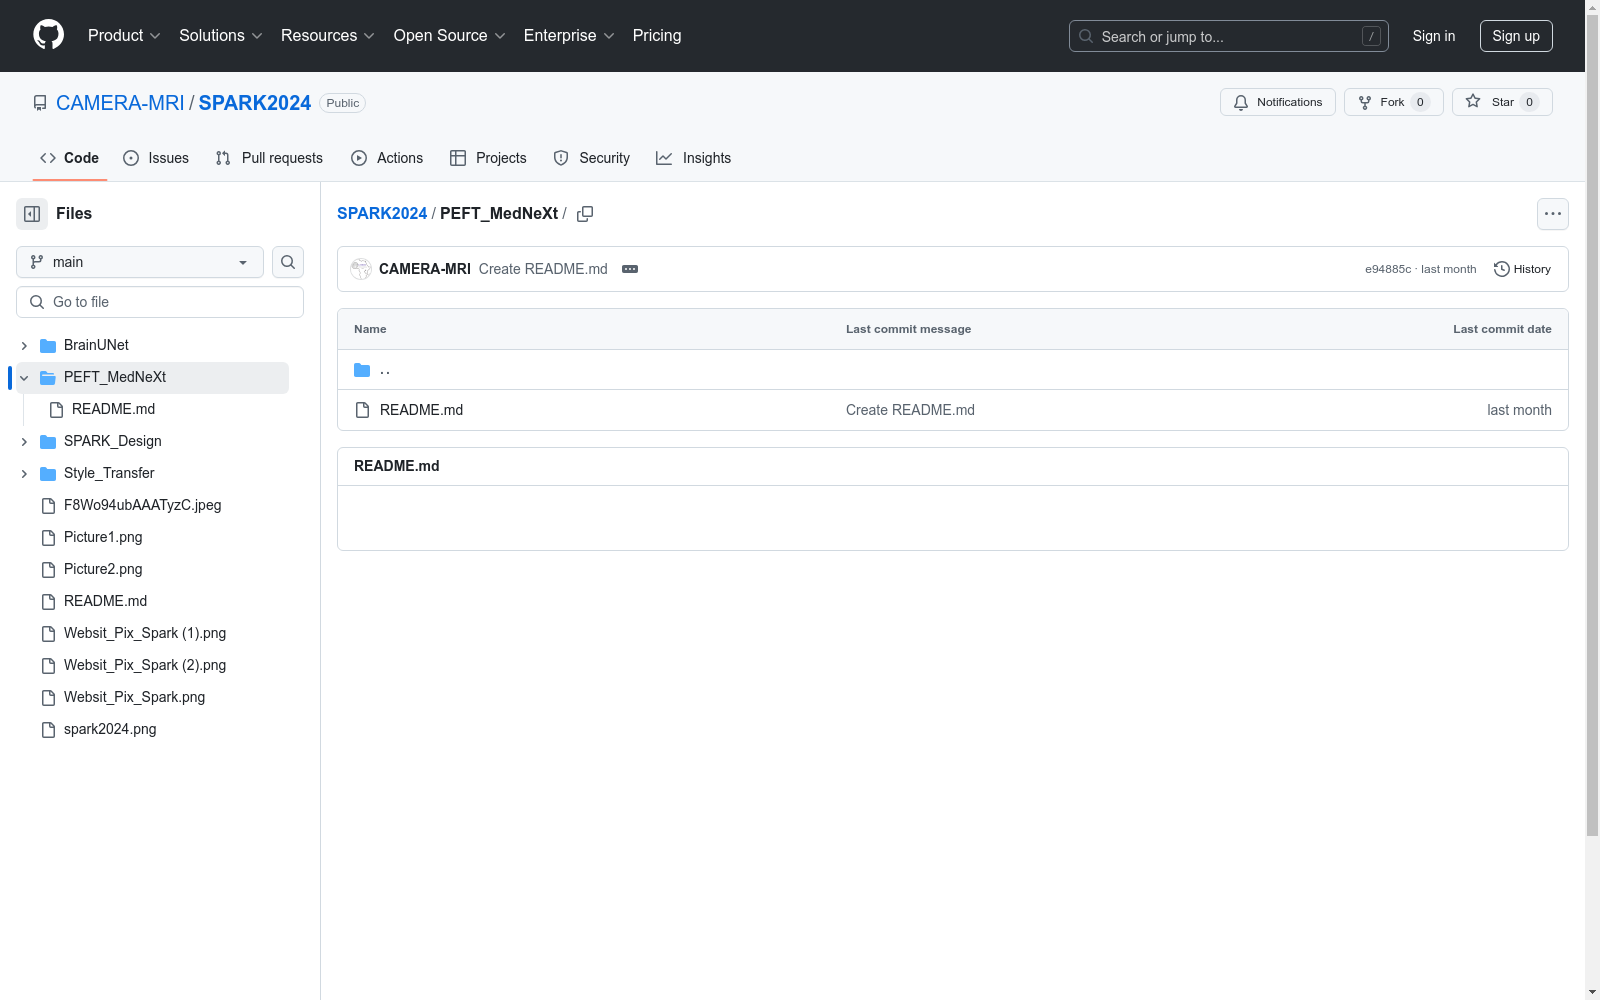Open the main branch dropdown
The height and width of the screenshot is (1000, 1600).
tap(140, 262)
